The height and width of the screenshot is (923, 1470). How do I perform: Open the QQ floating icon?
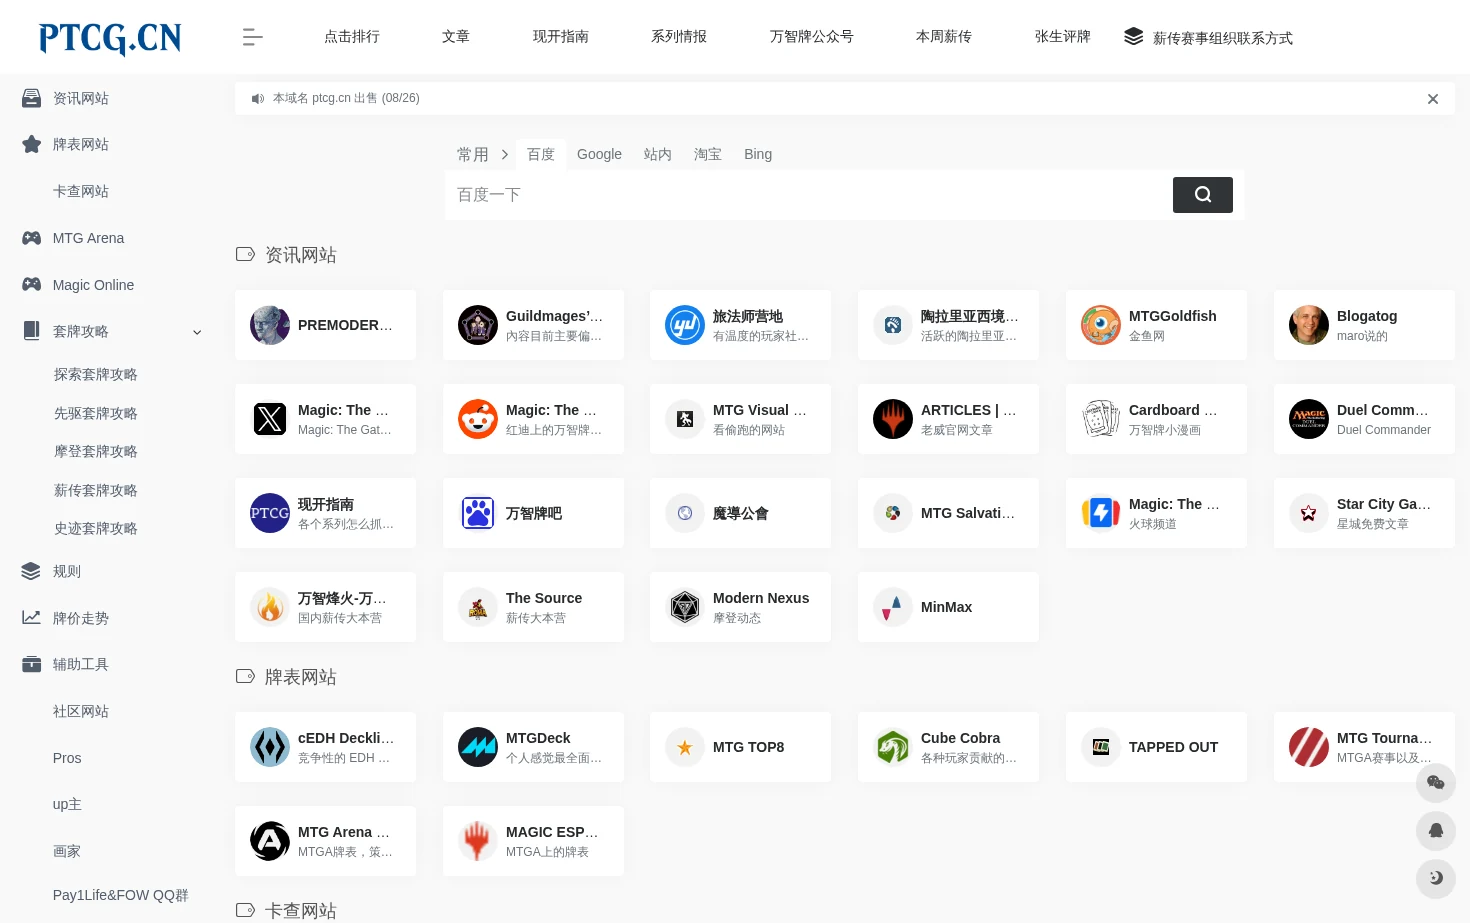tap(1435, 830)
